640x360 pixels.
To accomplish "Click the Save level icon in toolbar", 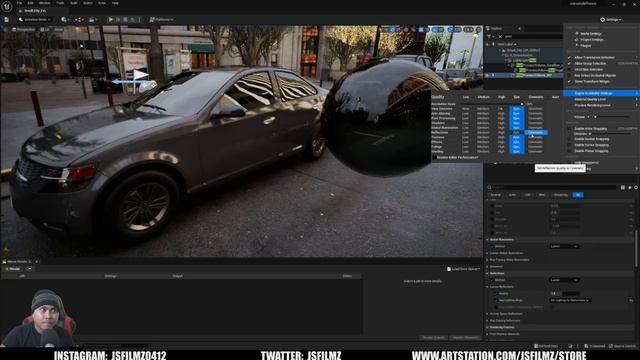I will pos(7,19).
